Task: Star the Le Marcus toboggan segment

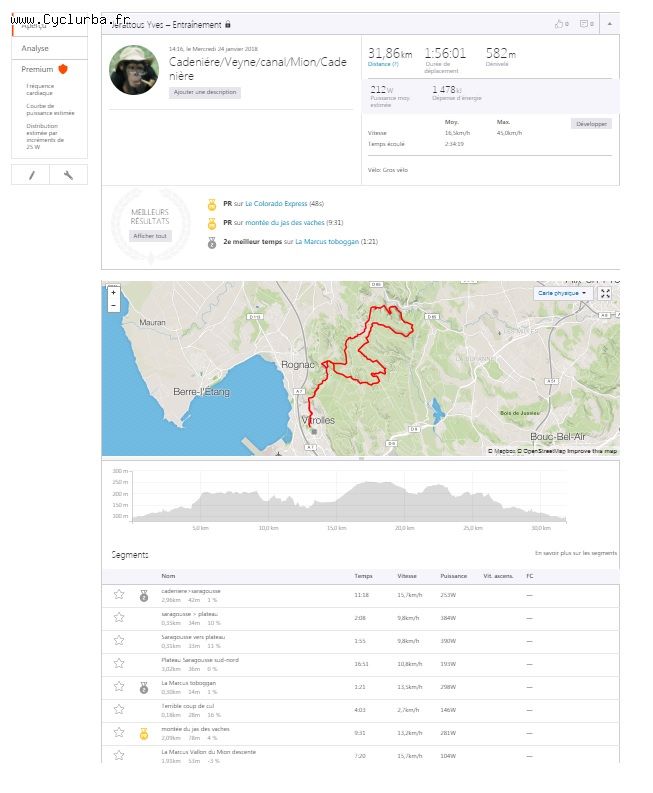Action: pyautogui.click(x=119, y=687)
